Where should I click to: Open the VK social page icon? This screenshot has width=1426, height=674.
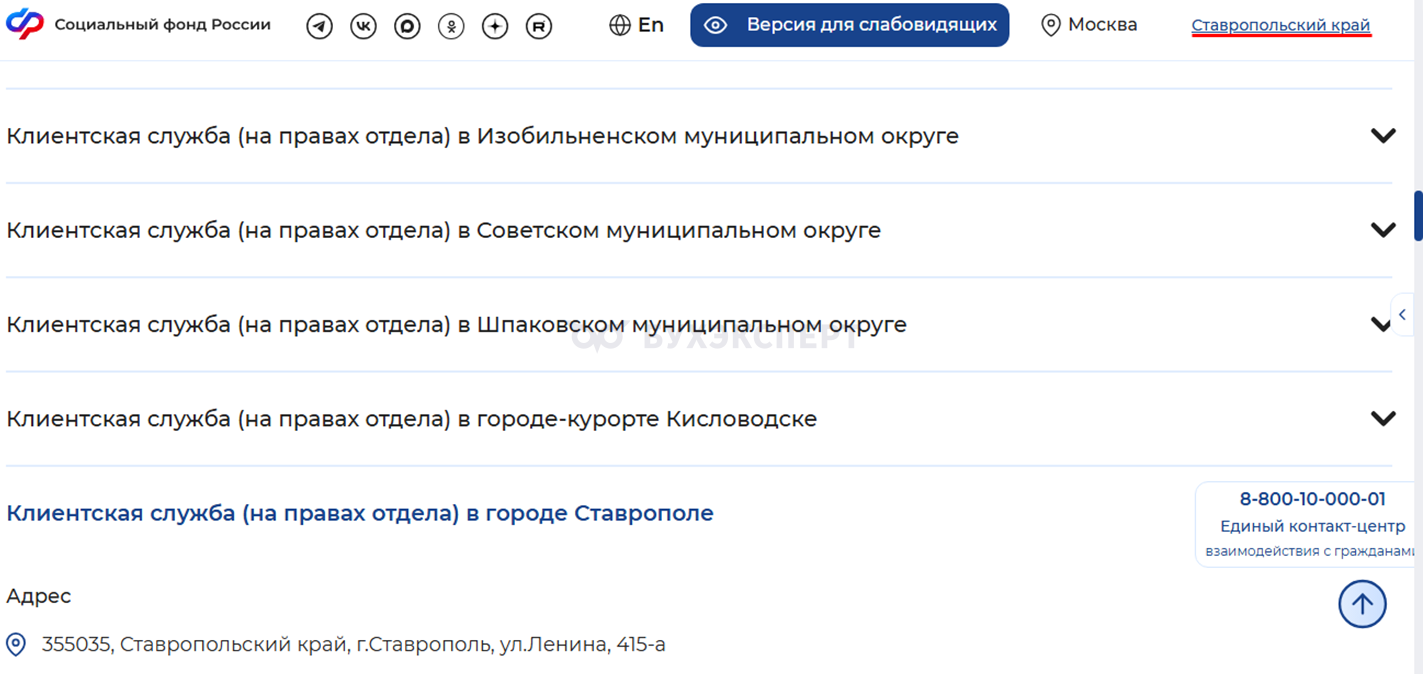[363, 26]
